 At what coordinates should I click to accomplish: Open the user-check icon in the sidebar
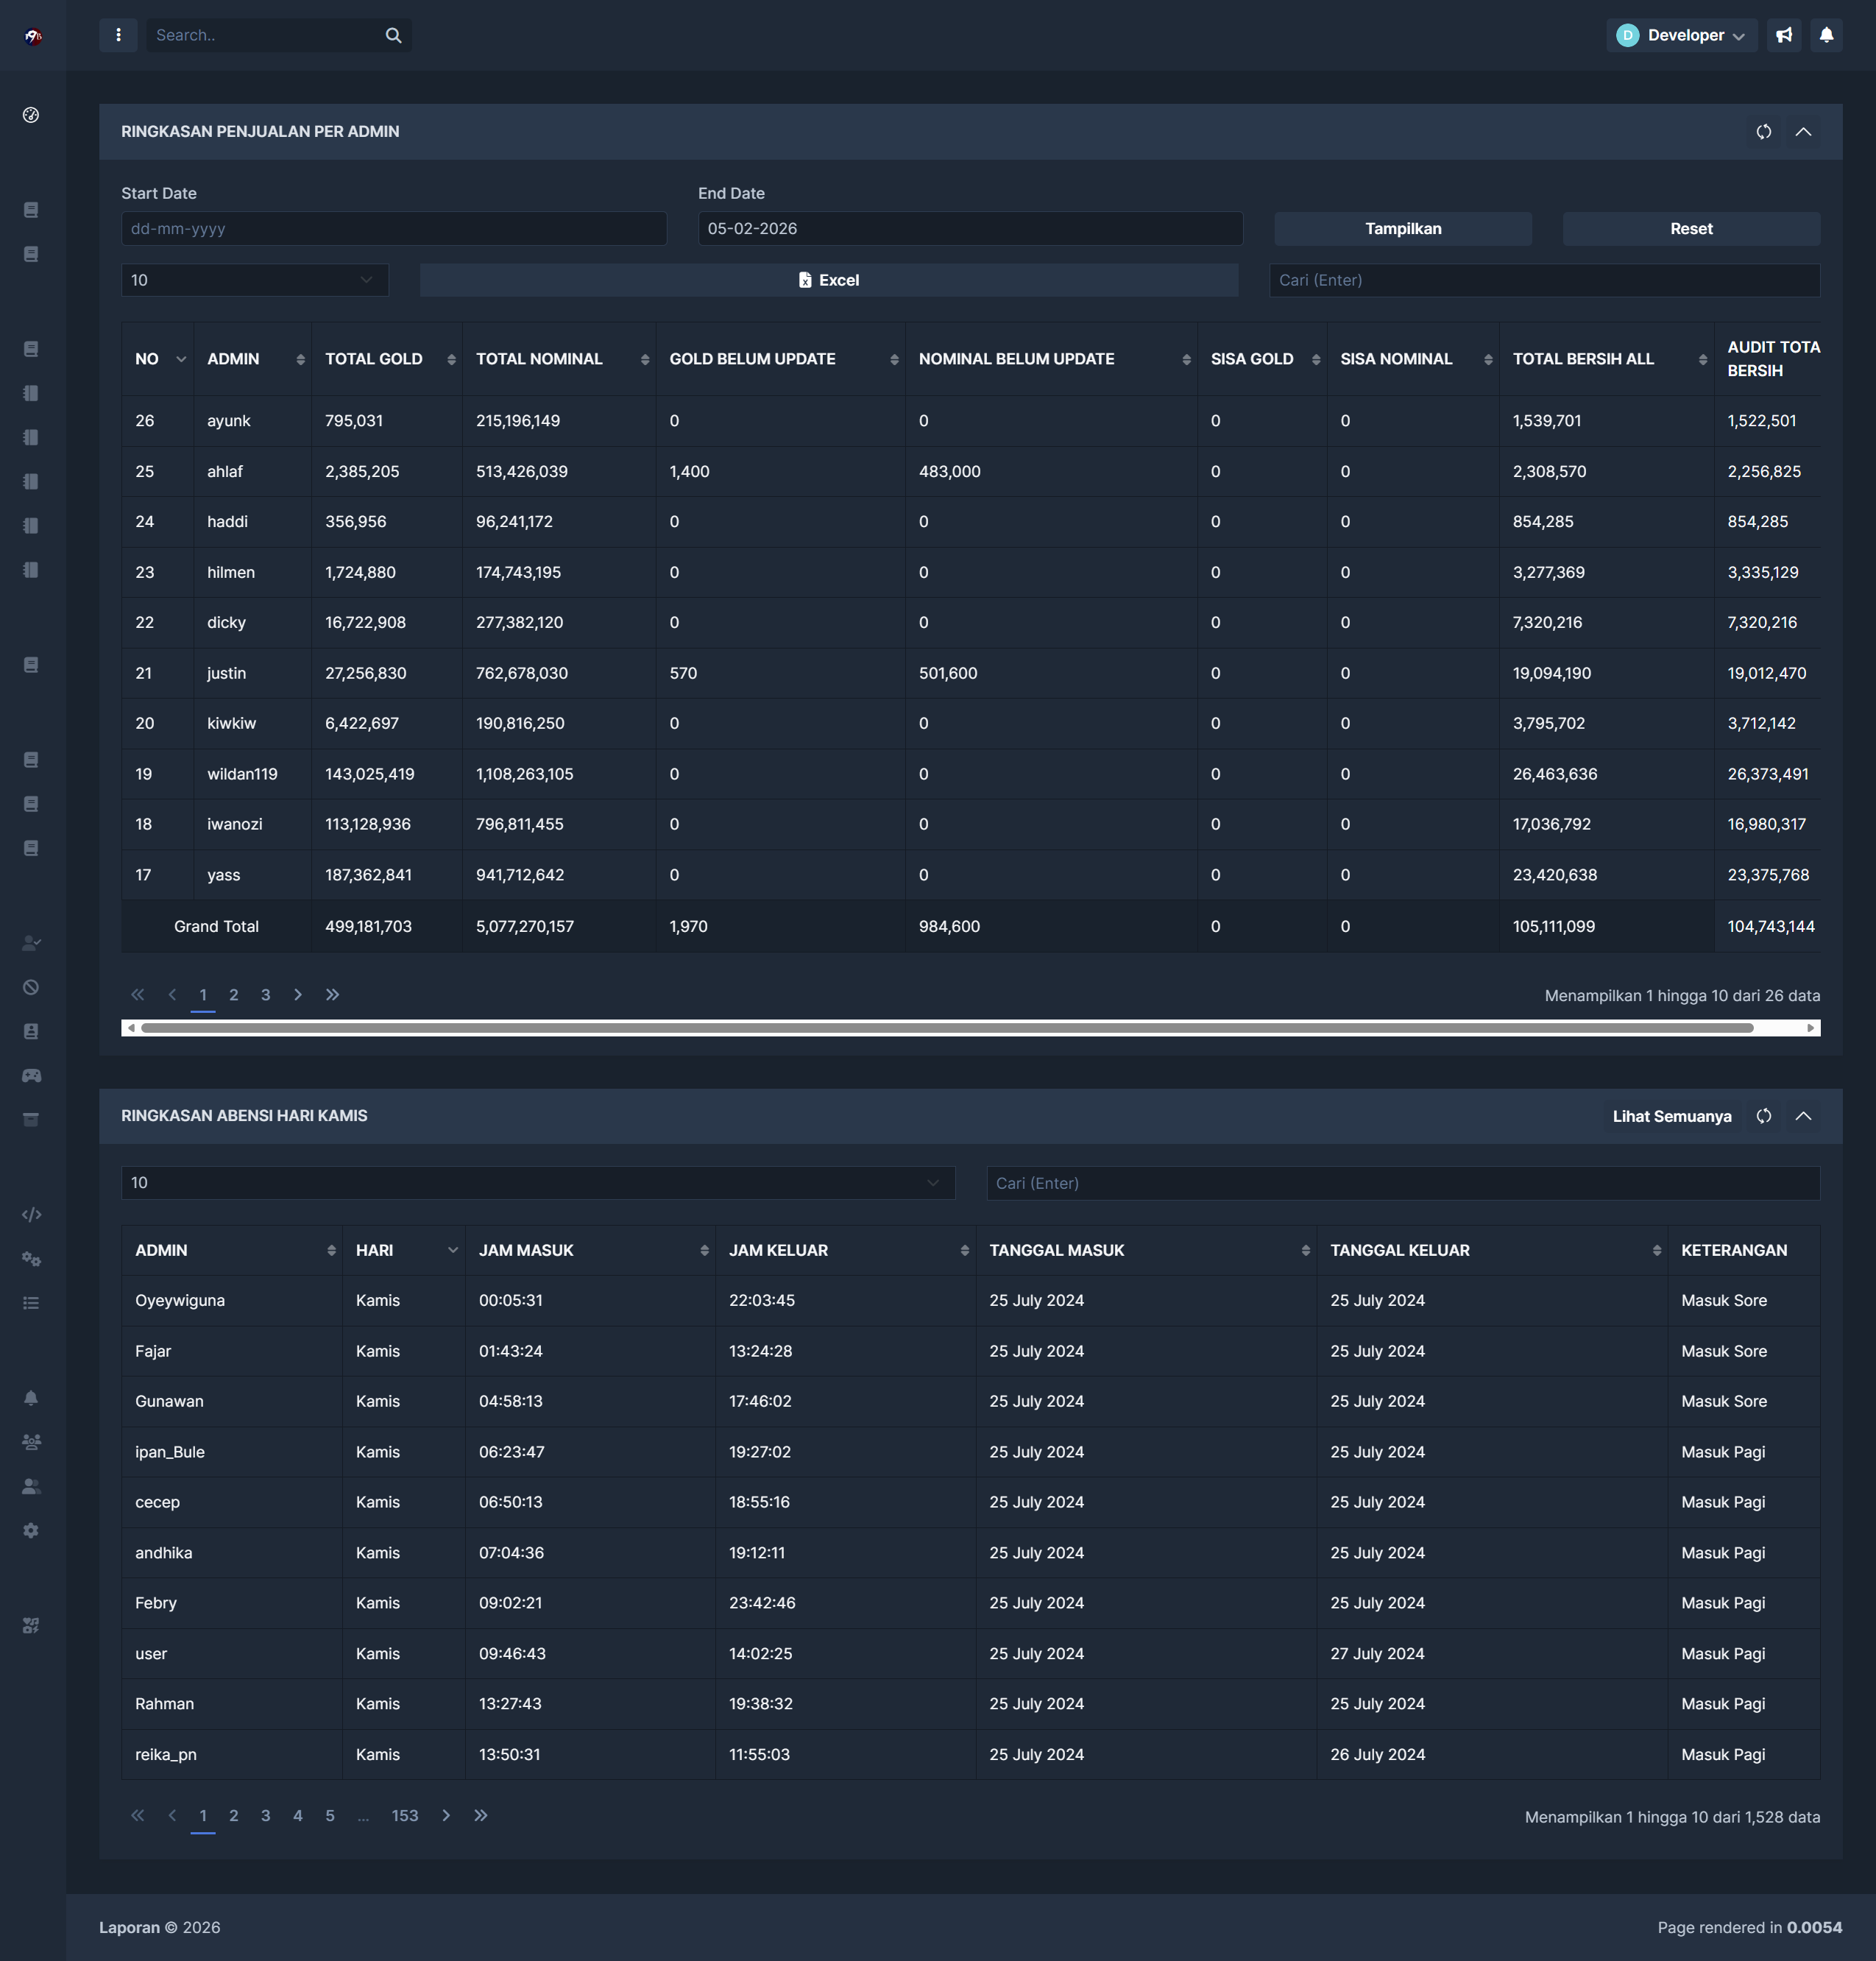pos(31,943)
